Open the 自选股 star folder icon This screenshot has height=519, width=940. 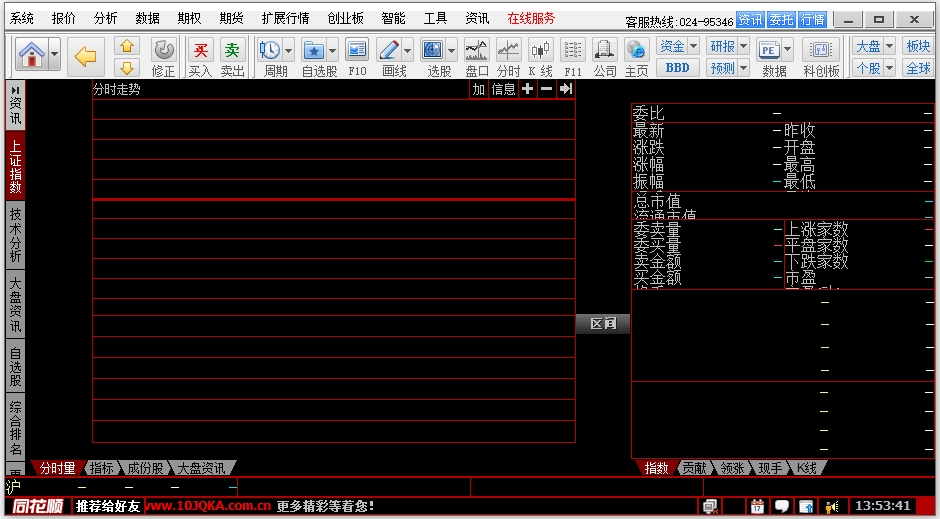pyautogui.click(x=314, y=50)
